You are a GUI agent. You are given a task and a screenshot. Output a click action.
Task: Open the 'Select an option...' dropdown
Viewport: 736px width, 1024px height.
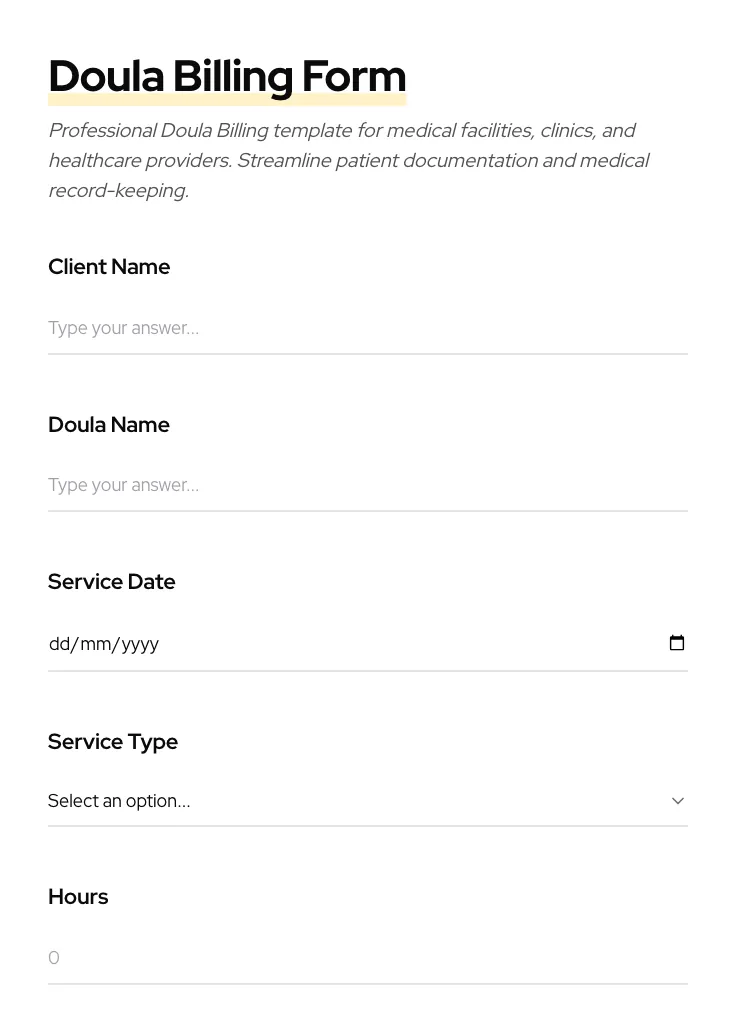[x=300, y=800]
